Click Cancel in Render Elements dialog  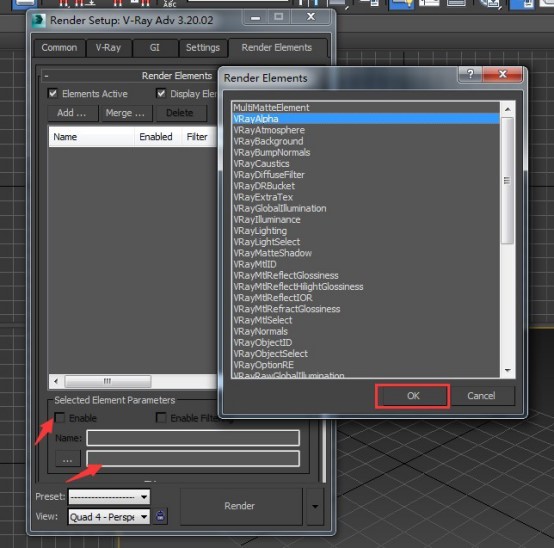click(481, 396)
